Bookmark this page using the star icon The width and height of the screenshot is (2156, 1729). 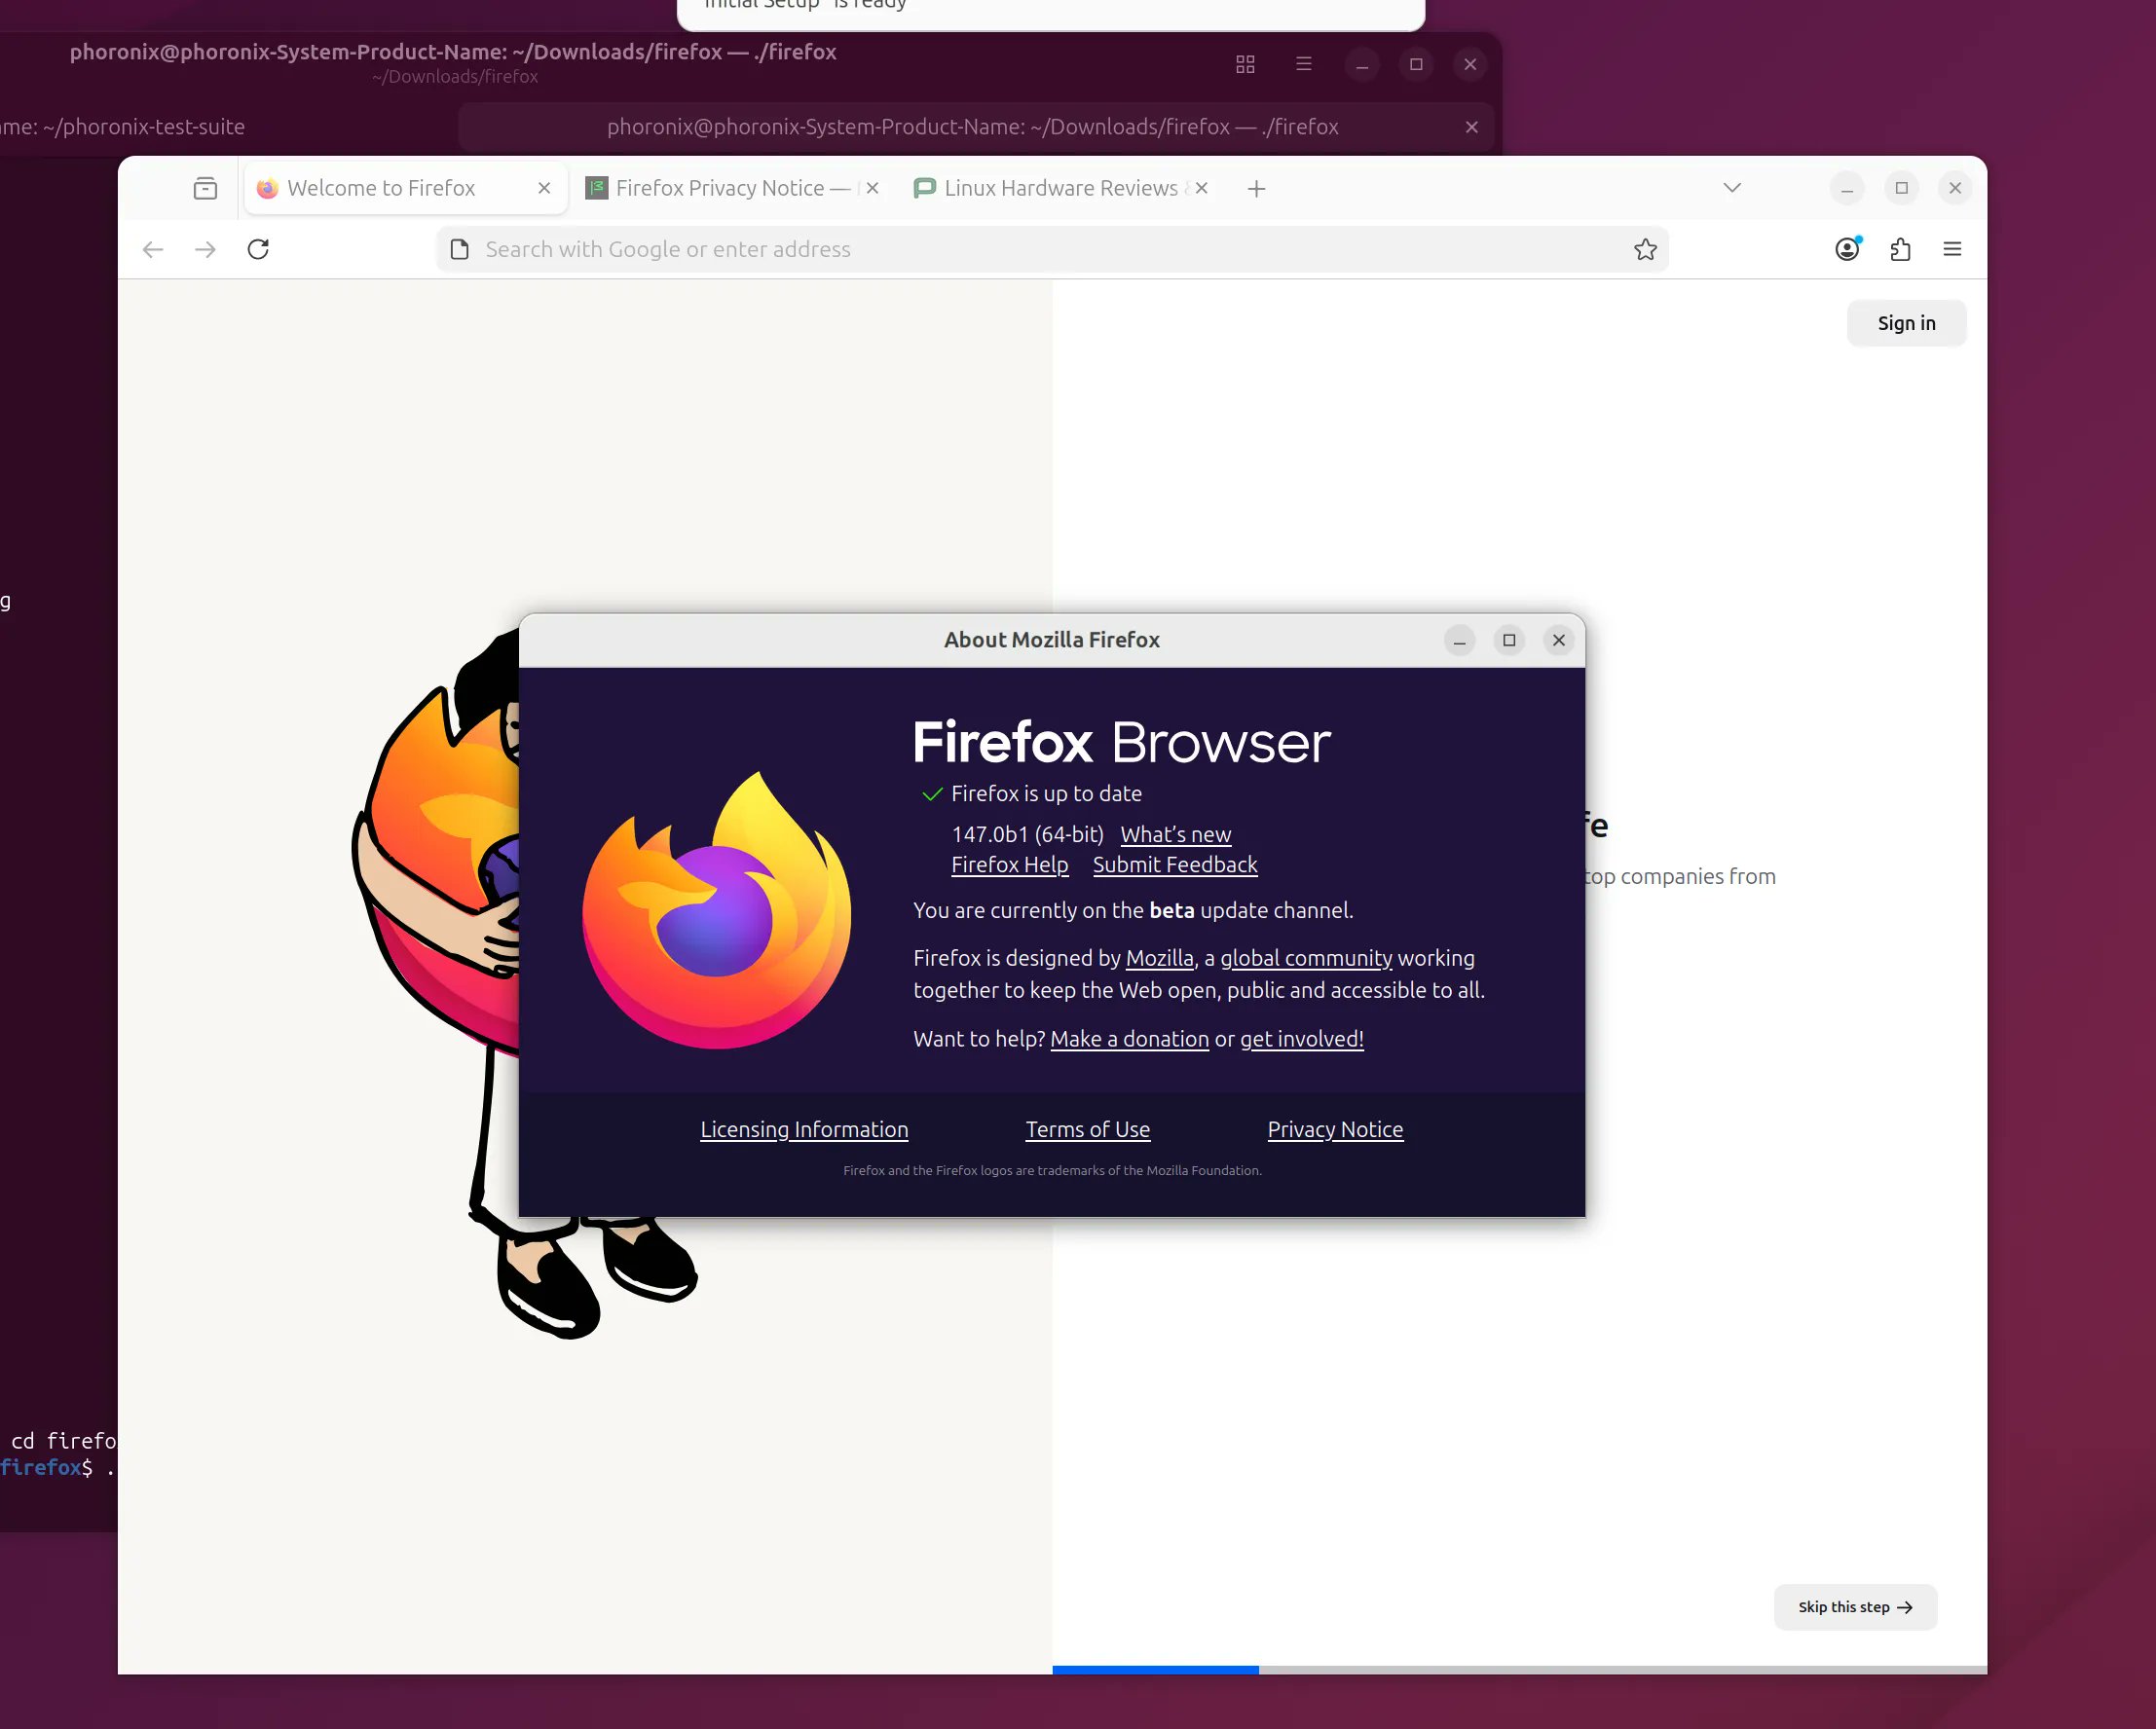(x=1644, y=248)
